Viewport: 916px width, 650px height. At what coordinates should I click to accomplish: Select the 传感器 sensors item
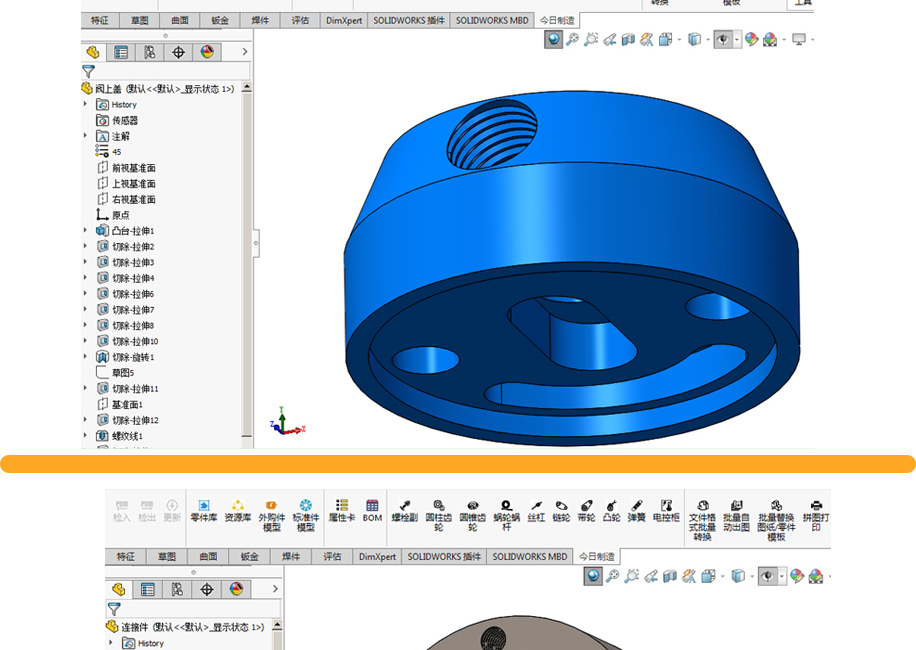117,120
